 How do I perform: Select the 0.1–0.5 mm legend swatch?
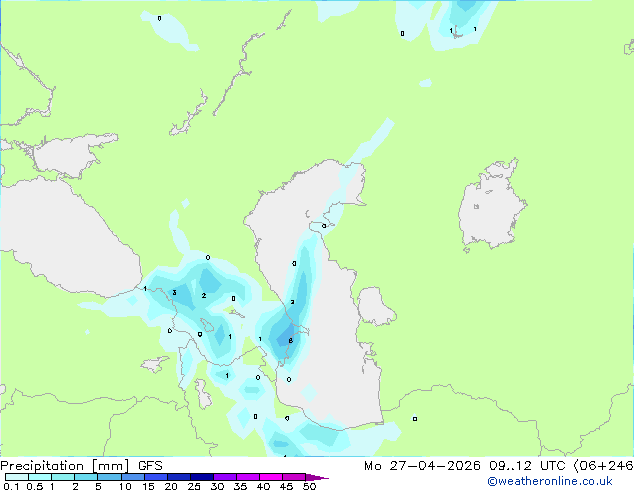point(17,477)
